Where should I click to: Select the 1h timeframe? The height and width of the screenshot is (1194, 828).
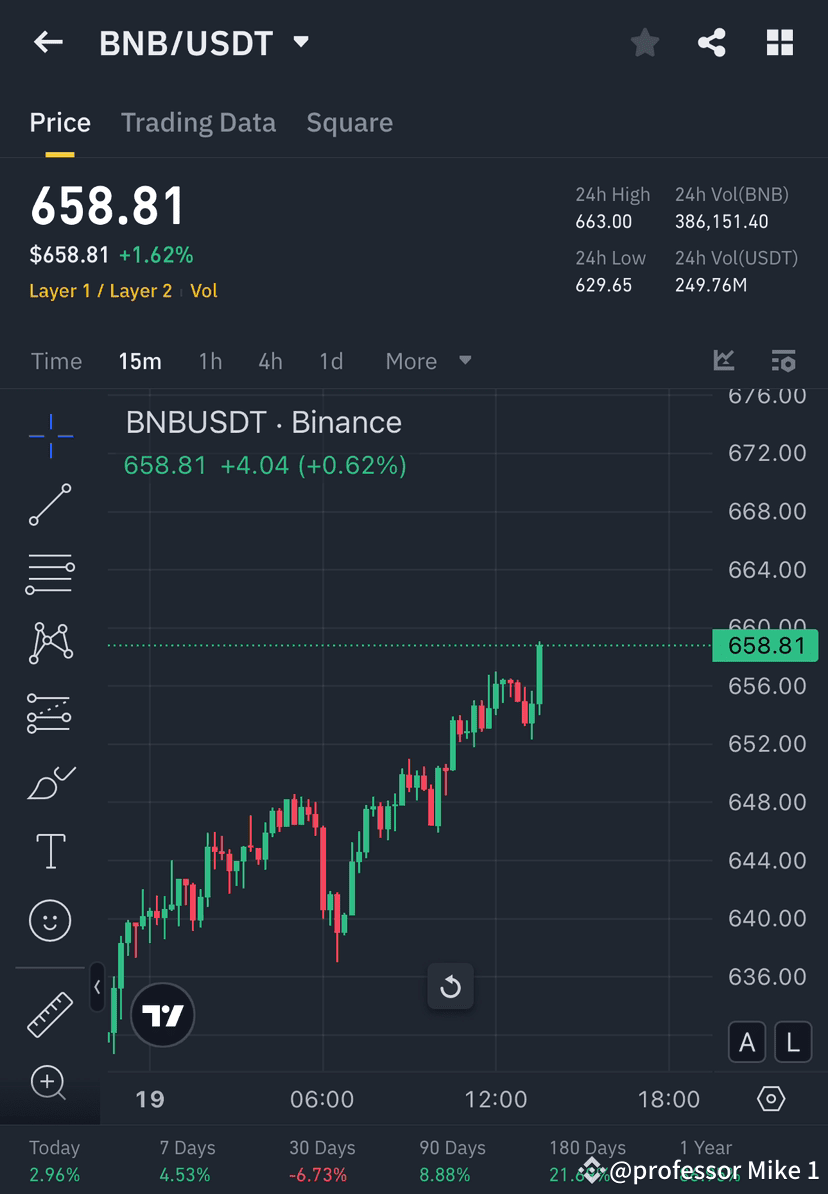tap(210, 361)
